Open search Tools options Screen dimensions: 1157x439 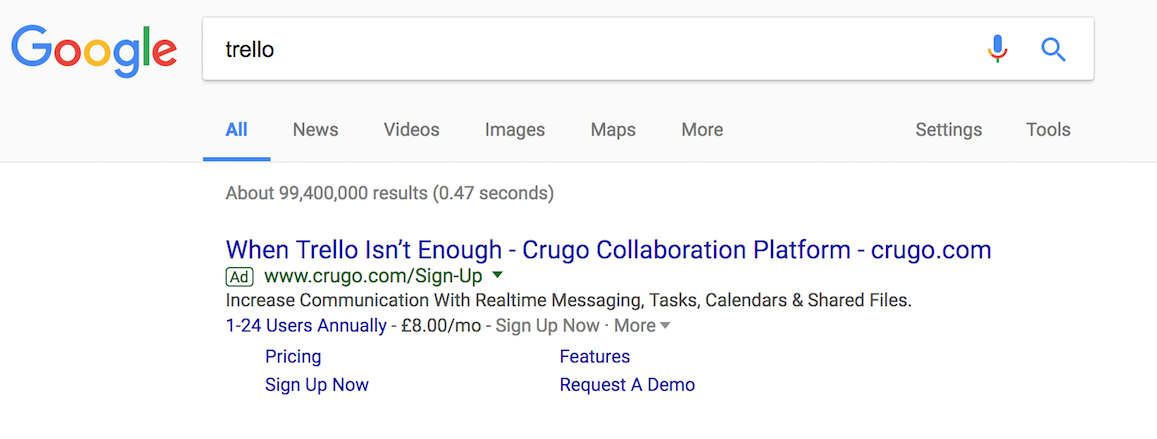point(1048,130)
